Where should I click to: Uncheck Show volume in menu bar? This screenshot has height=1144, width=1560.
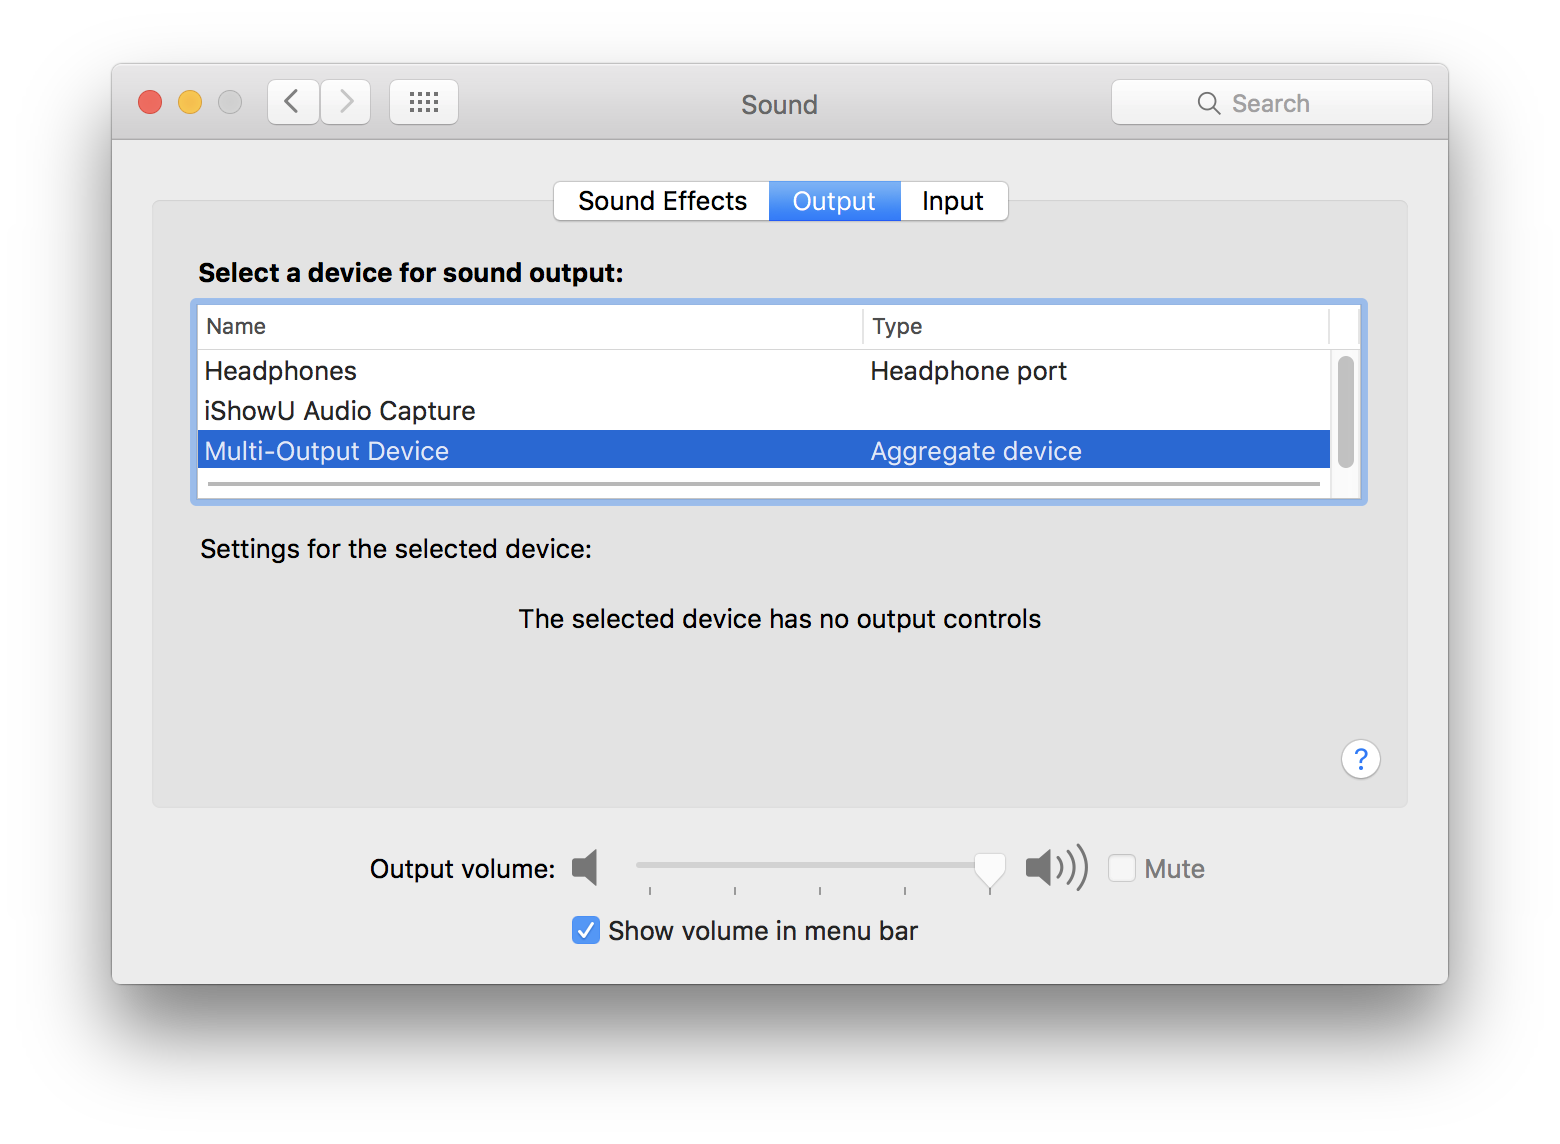click(x=586, y=930)
